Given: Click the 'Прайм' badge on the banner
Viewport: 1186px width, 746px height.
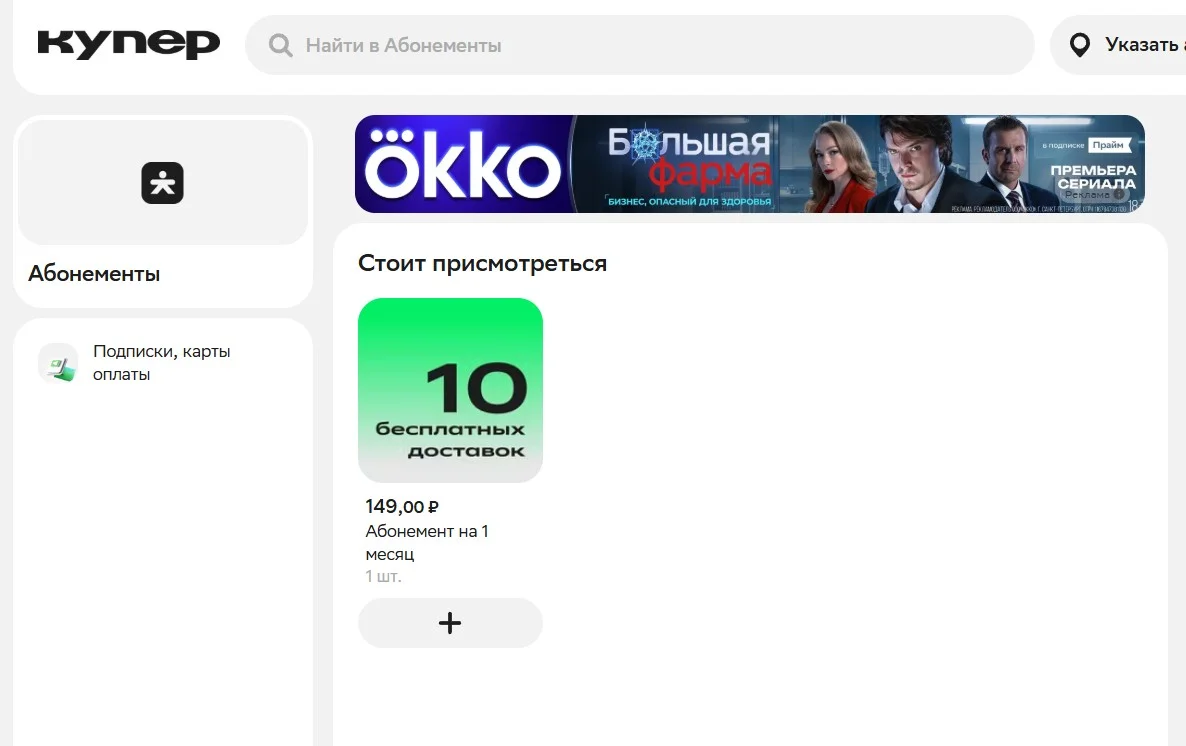Looking at the screenshot, I should [x=1108, y=145].
